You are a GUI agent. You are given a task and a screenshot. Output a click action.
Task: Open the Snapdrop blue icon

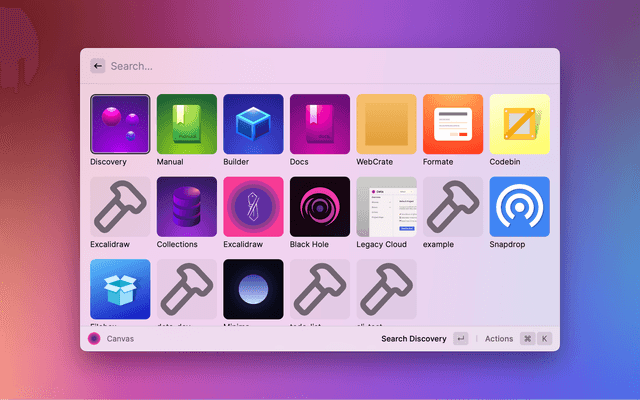(x=519, y=207)
